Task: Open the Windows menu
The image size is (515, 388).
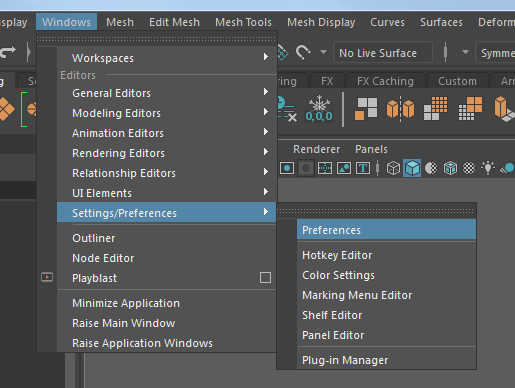Action: click(x=66, y=22)
